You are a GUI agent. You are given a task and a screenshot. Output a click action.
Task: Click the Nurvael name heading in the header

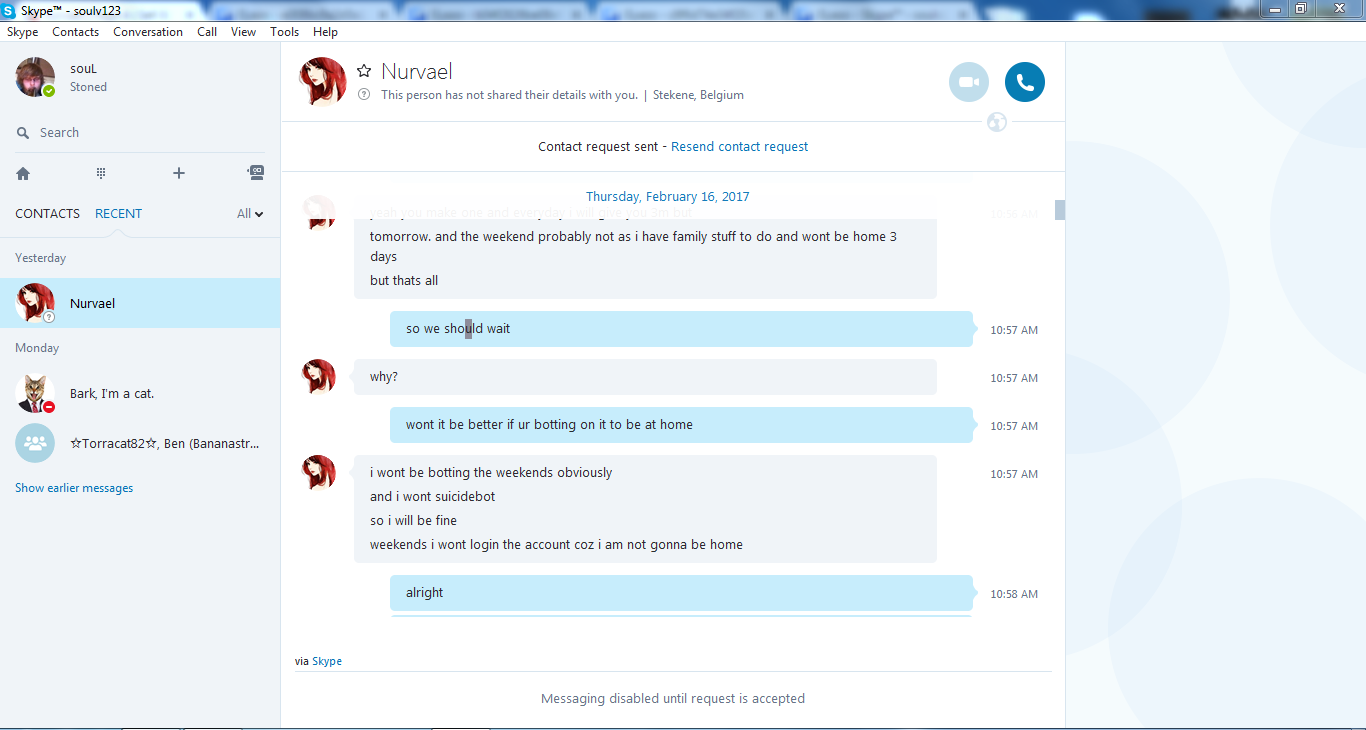coord(417,71)
